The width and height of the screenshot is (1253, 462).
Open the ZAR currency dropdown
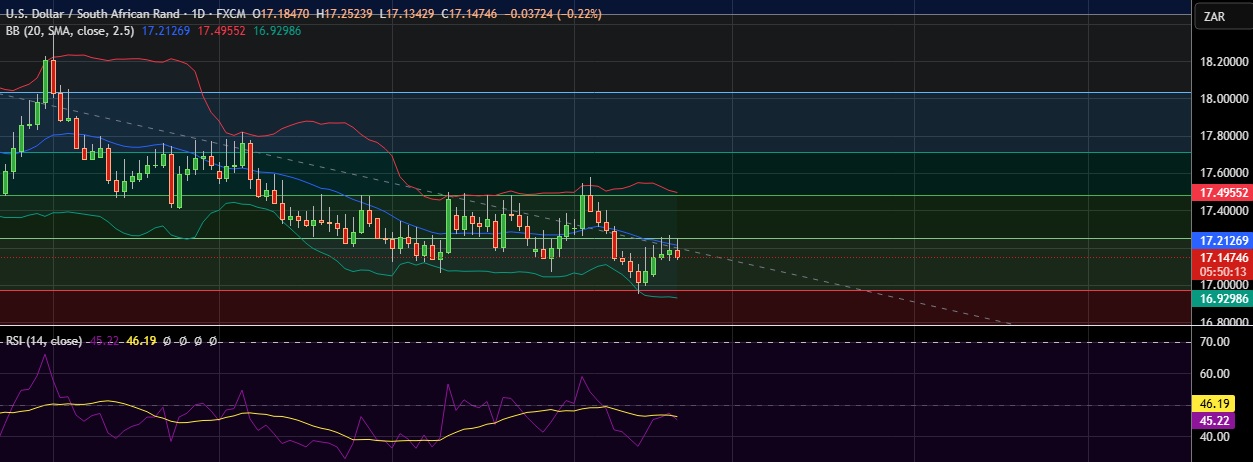1215,16
